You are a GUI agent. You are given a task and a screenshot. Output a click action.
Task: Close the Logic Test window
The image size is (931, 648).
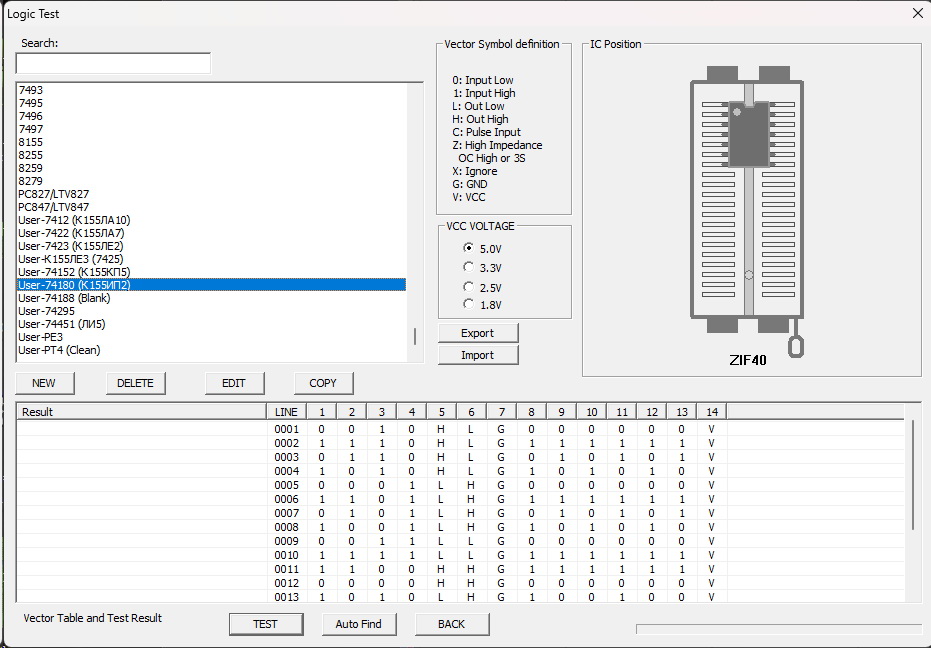point(917,13)
